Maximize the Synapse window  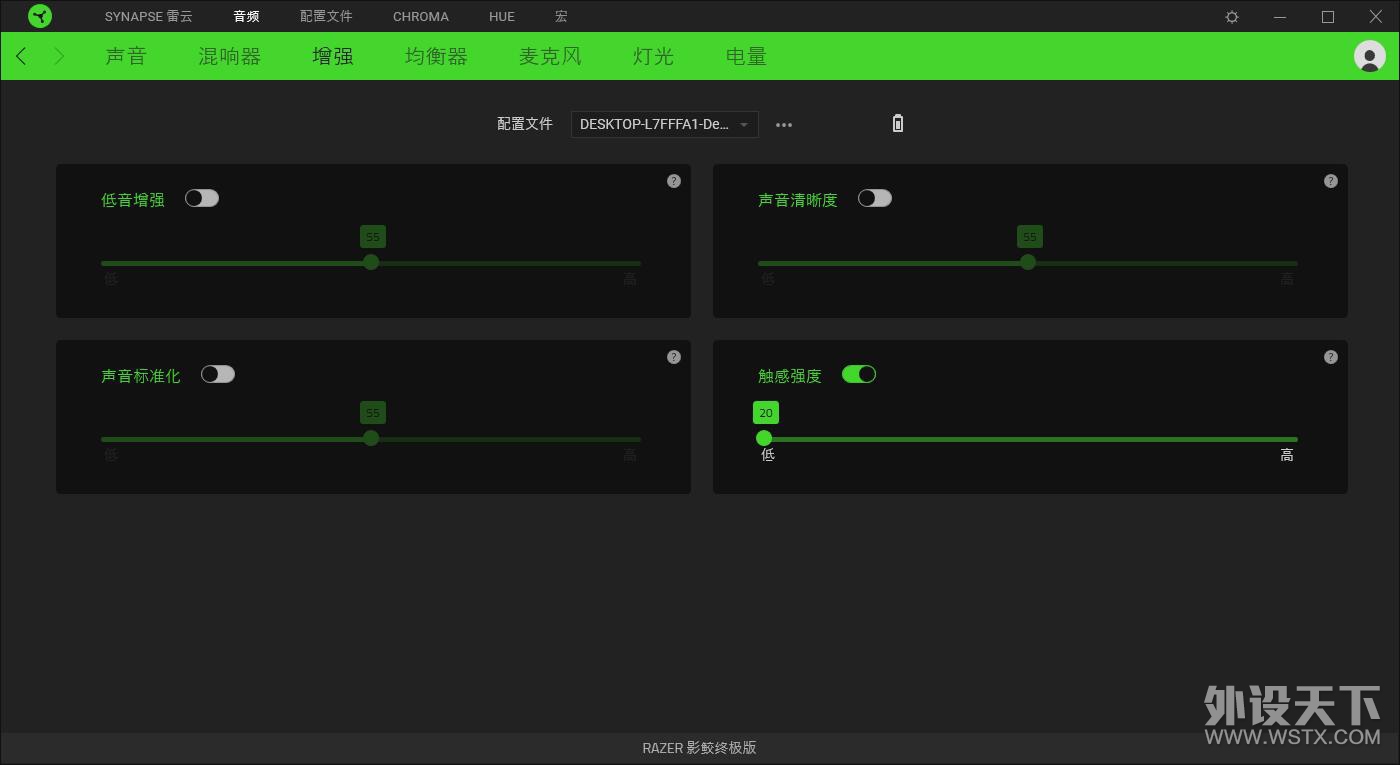(x=1328, y=17)
